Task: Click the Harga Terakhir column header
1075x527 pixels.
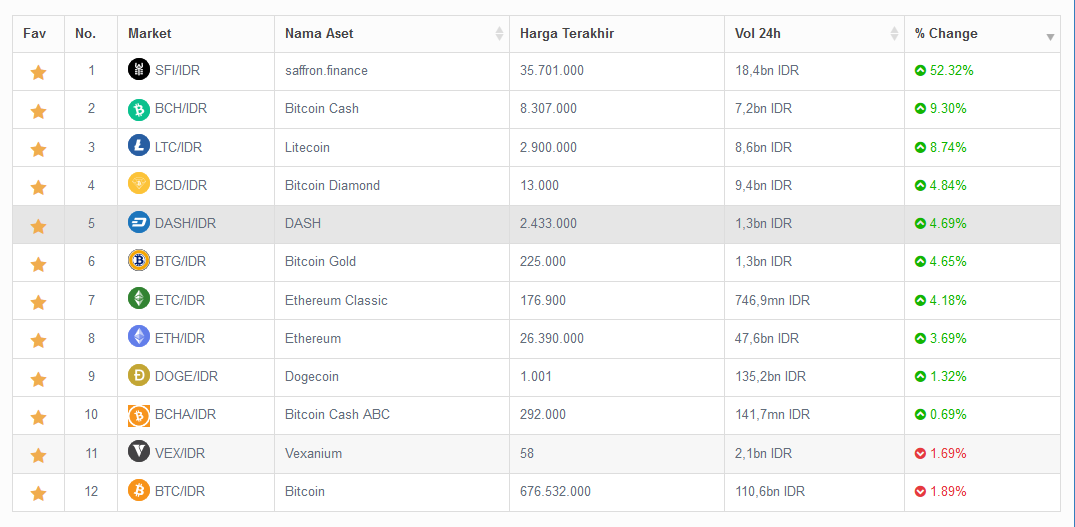Action: pos(567,34)
